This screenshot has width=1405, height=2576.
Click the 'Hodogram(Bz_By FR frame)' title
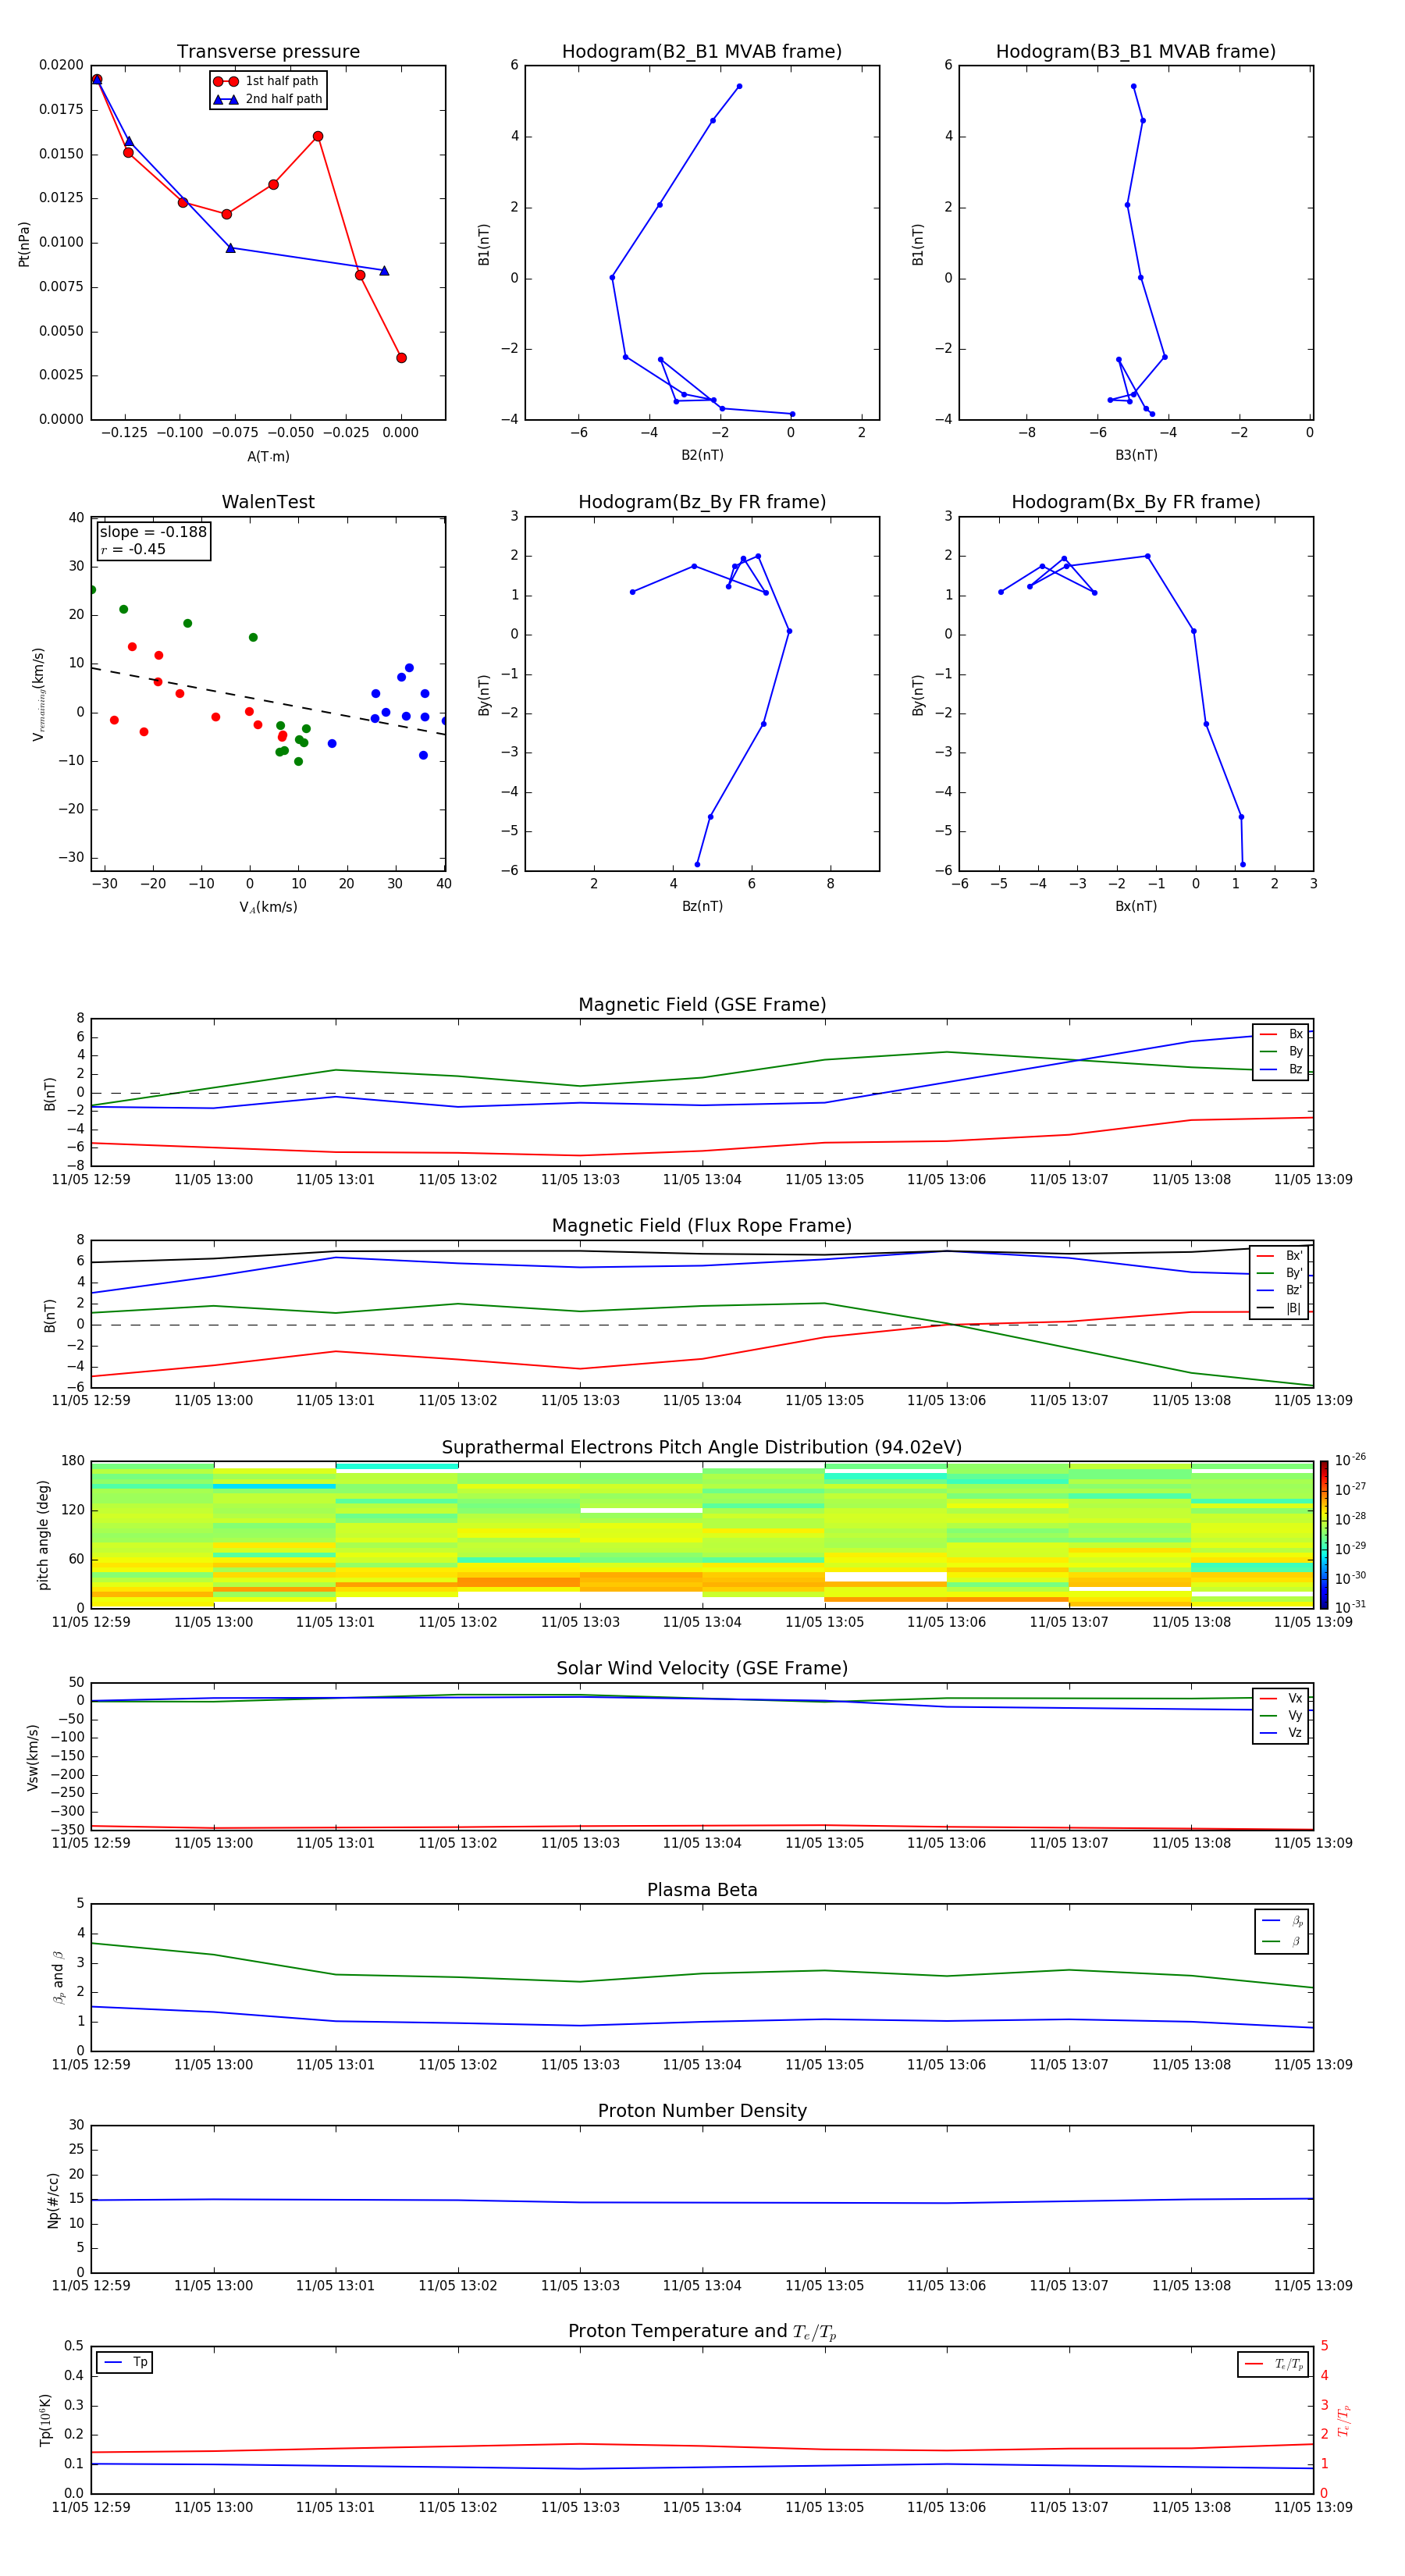click(x=702, y=502)
